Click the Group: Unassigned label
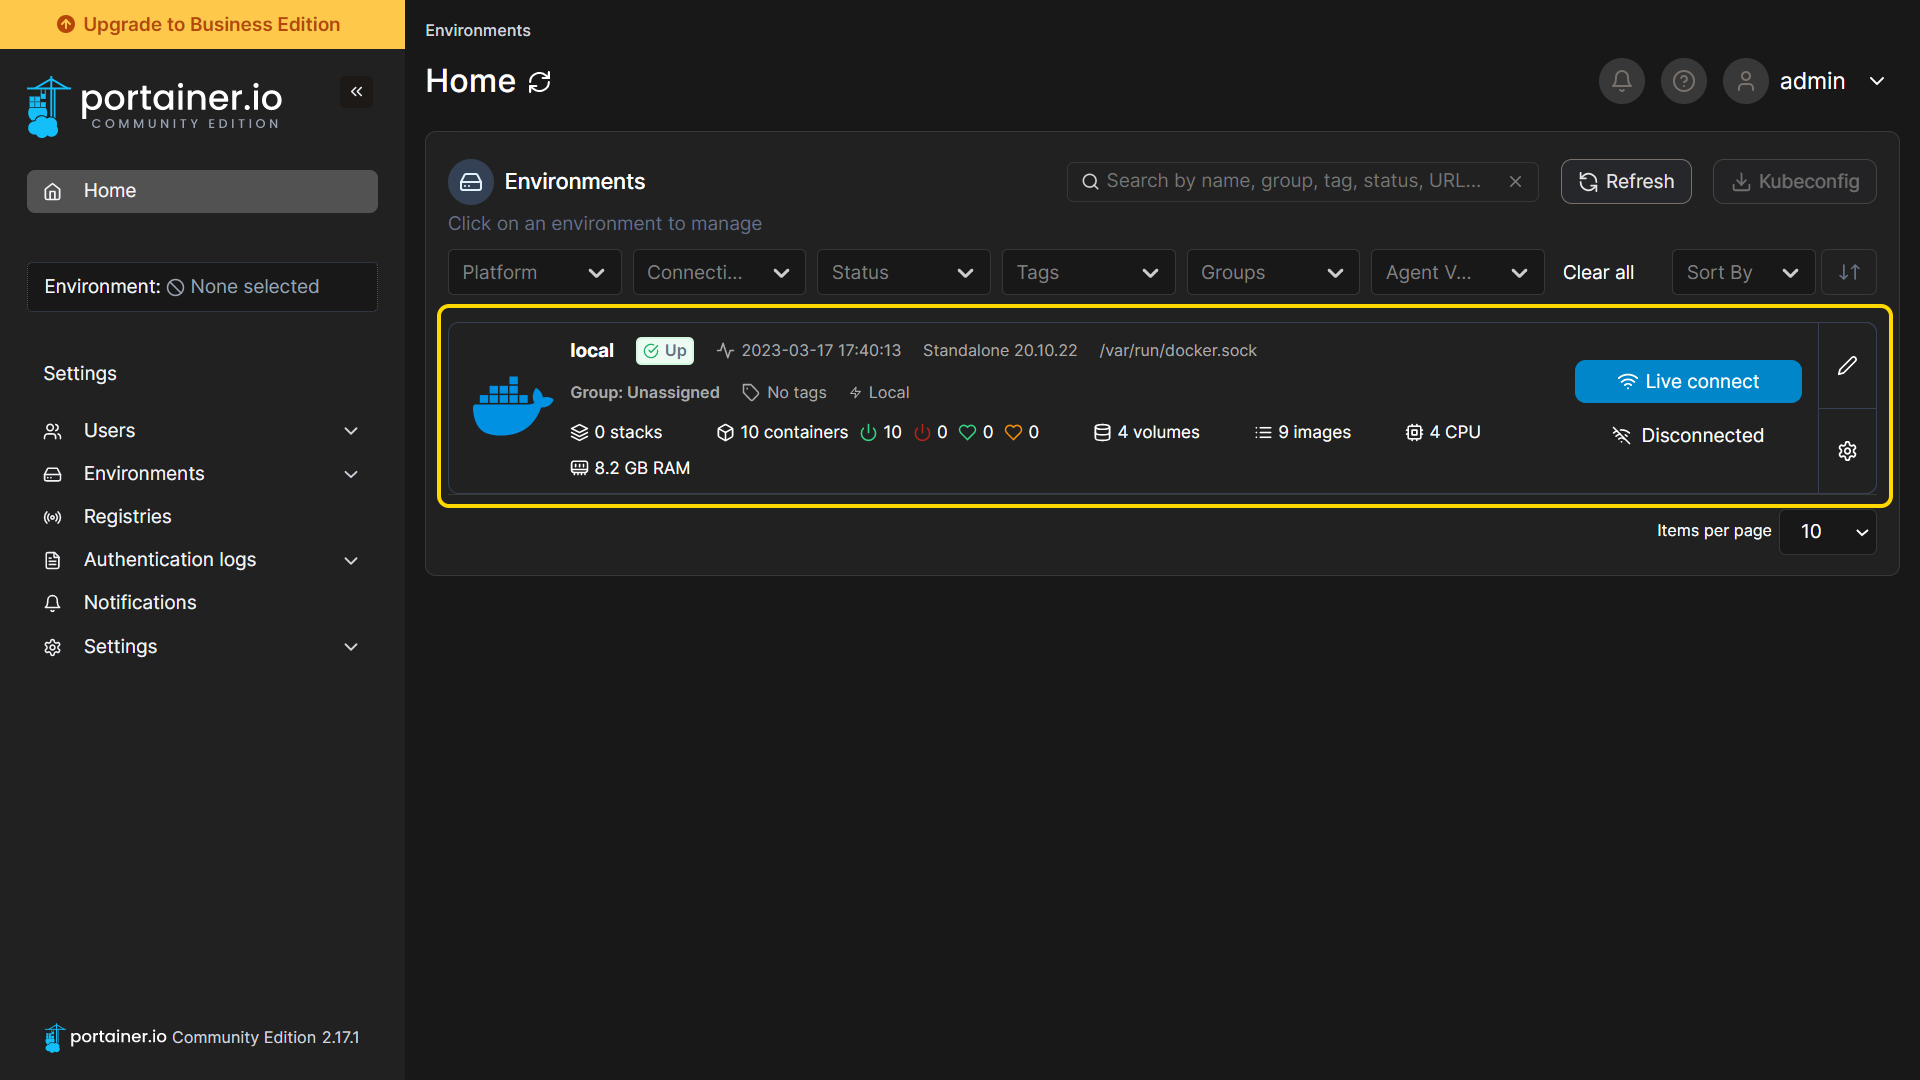Image resolution: width=1920 pixels, height=1080 pixels. tap(645, 393)
